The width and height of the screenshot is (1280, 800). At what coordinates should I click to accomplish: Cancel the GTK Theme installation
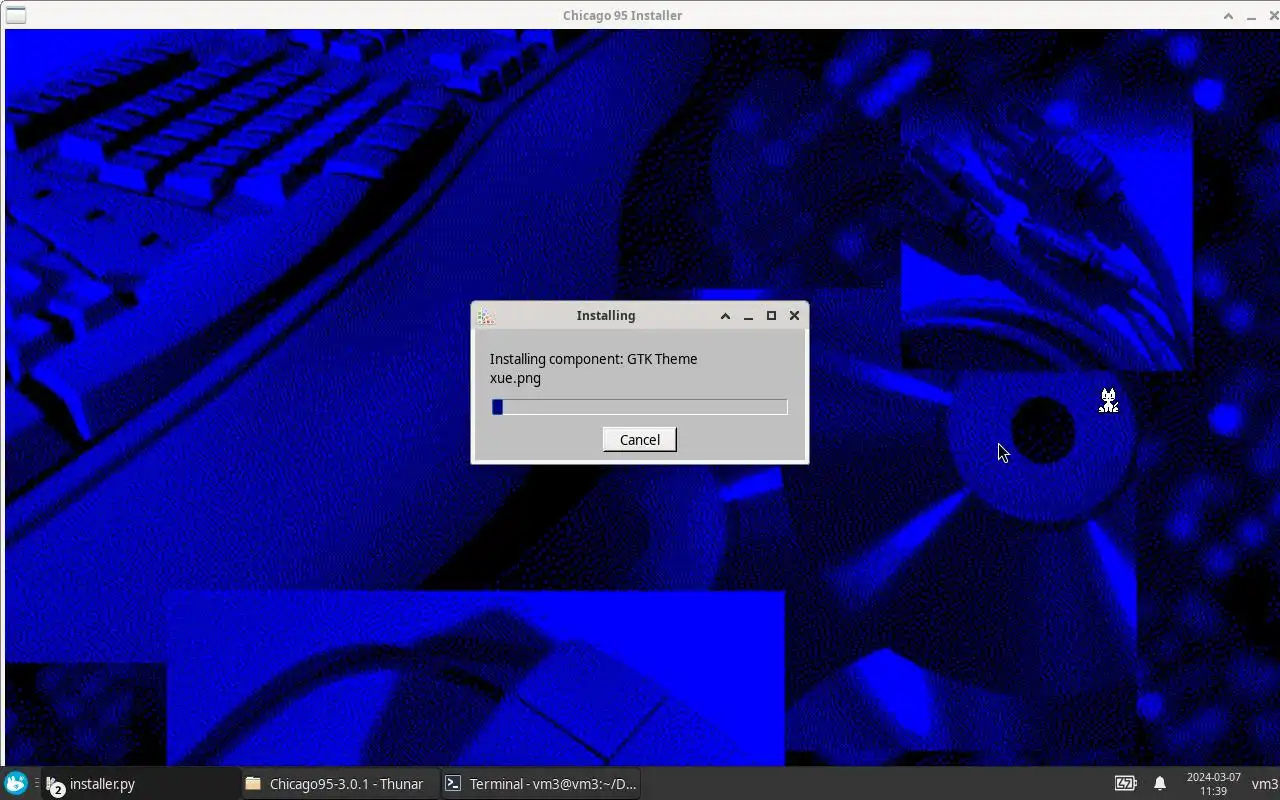pos(639,440)
